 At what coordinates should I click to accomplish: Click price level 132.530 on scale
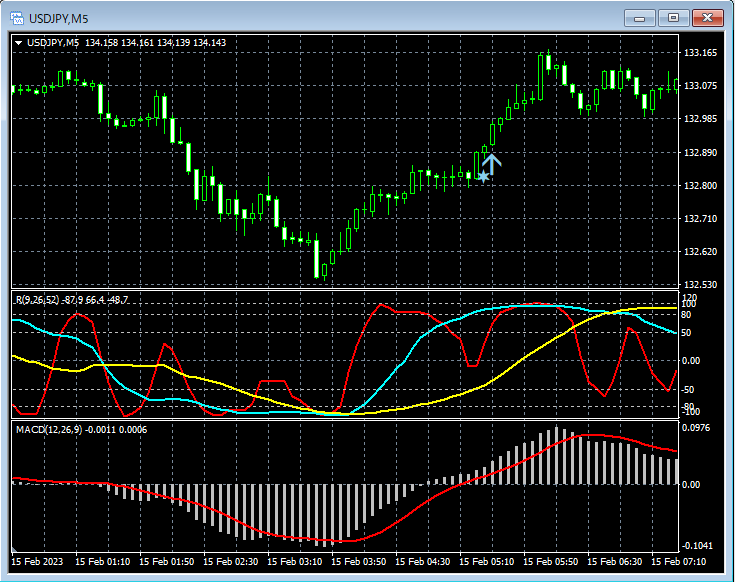(x=700, y=284)
